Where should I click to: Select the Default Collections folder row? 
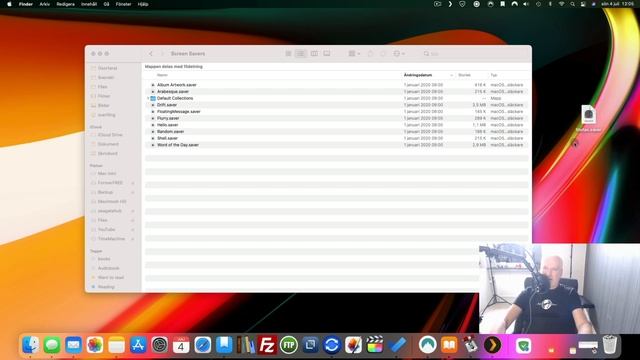[x=337, y=98]
